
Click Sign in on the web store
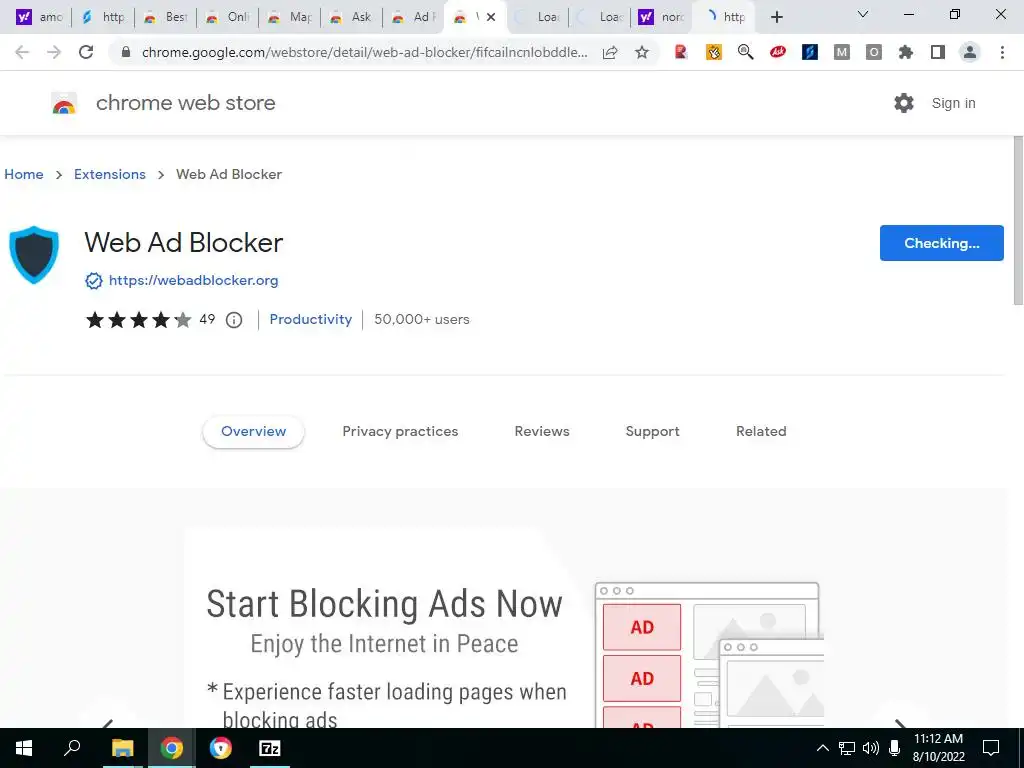click(x=953, y=103)
